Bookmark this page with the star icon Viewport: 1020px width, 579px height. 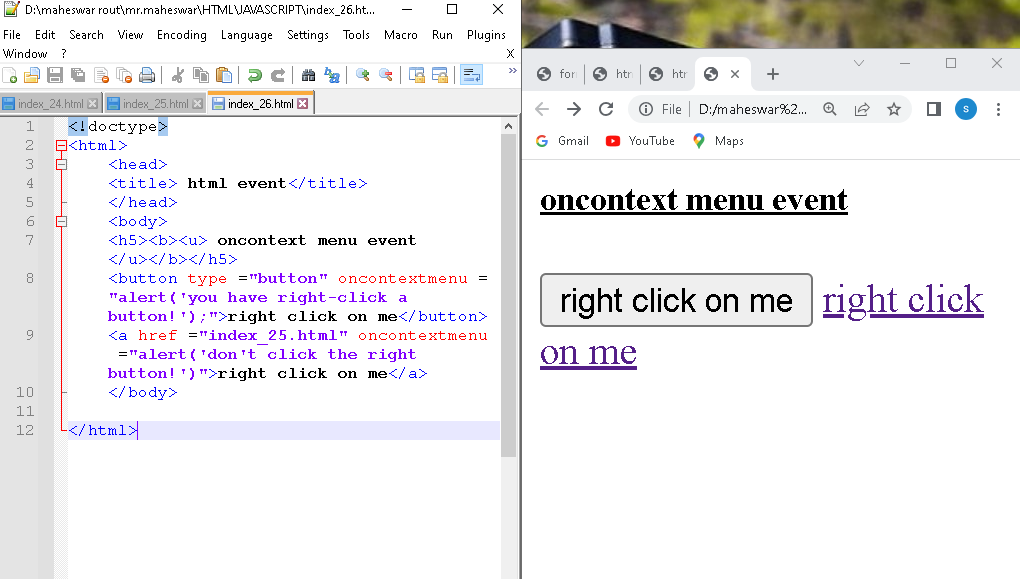(894, 109)
